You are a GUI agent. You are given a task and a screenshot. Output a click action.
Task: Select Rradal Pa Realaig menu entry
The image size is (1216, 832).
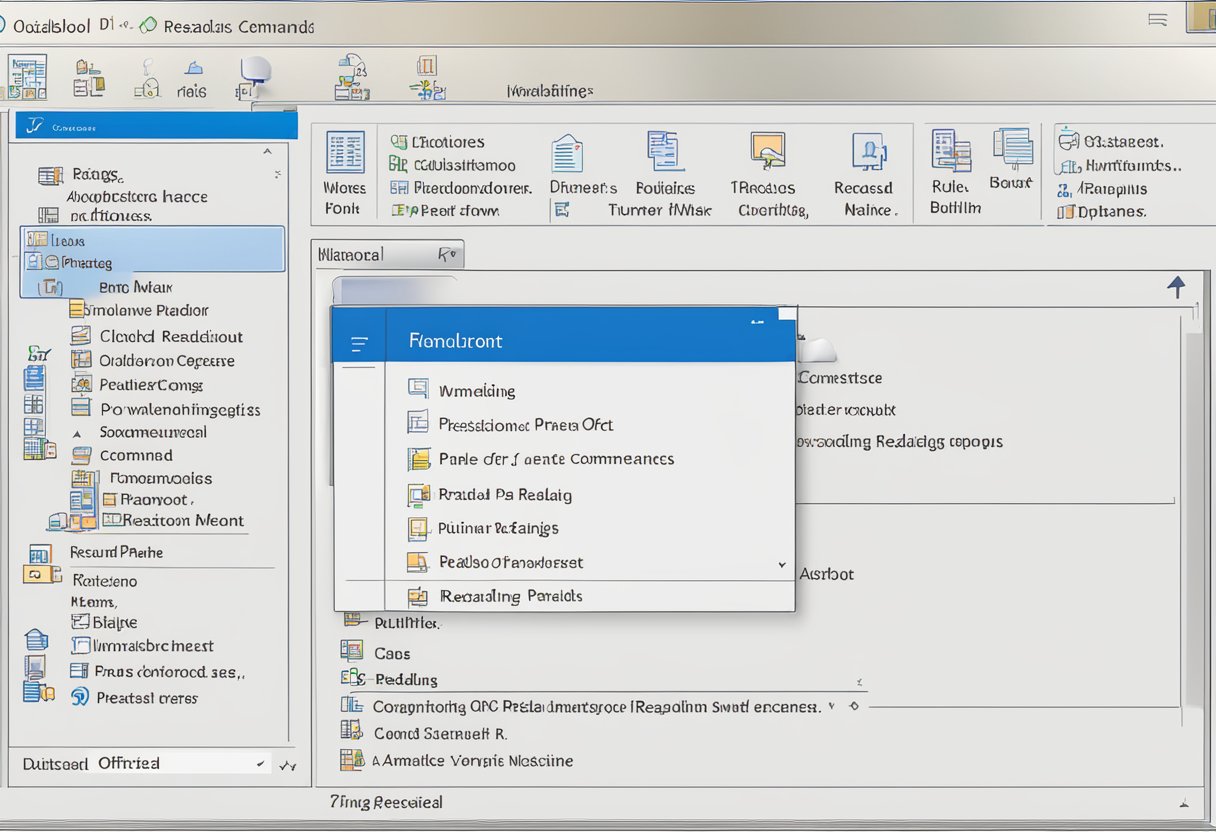tap(504, 494)
